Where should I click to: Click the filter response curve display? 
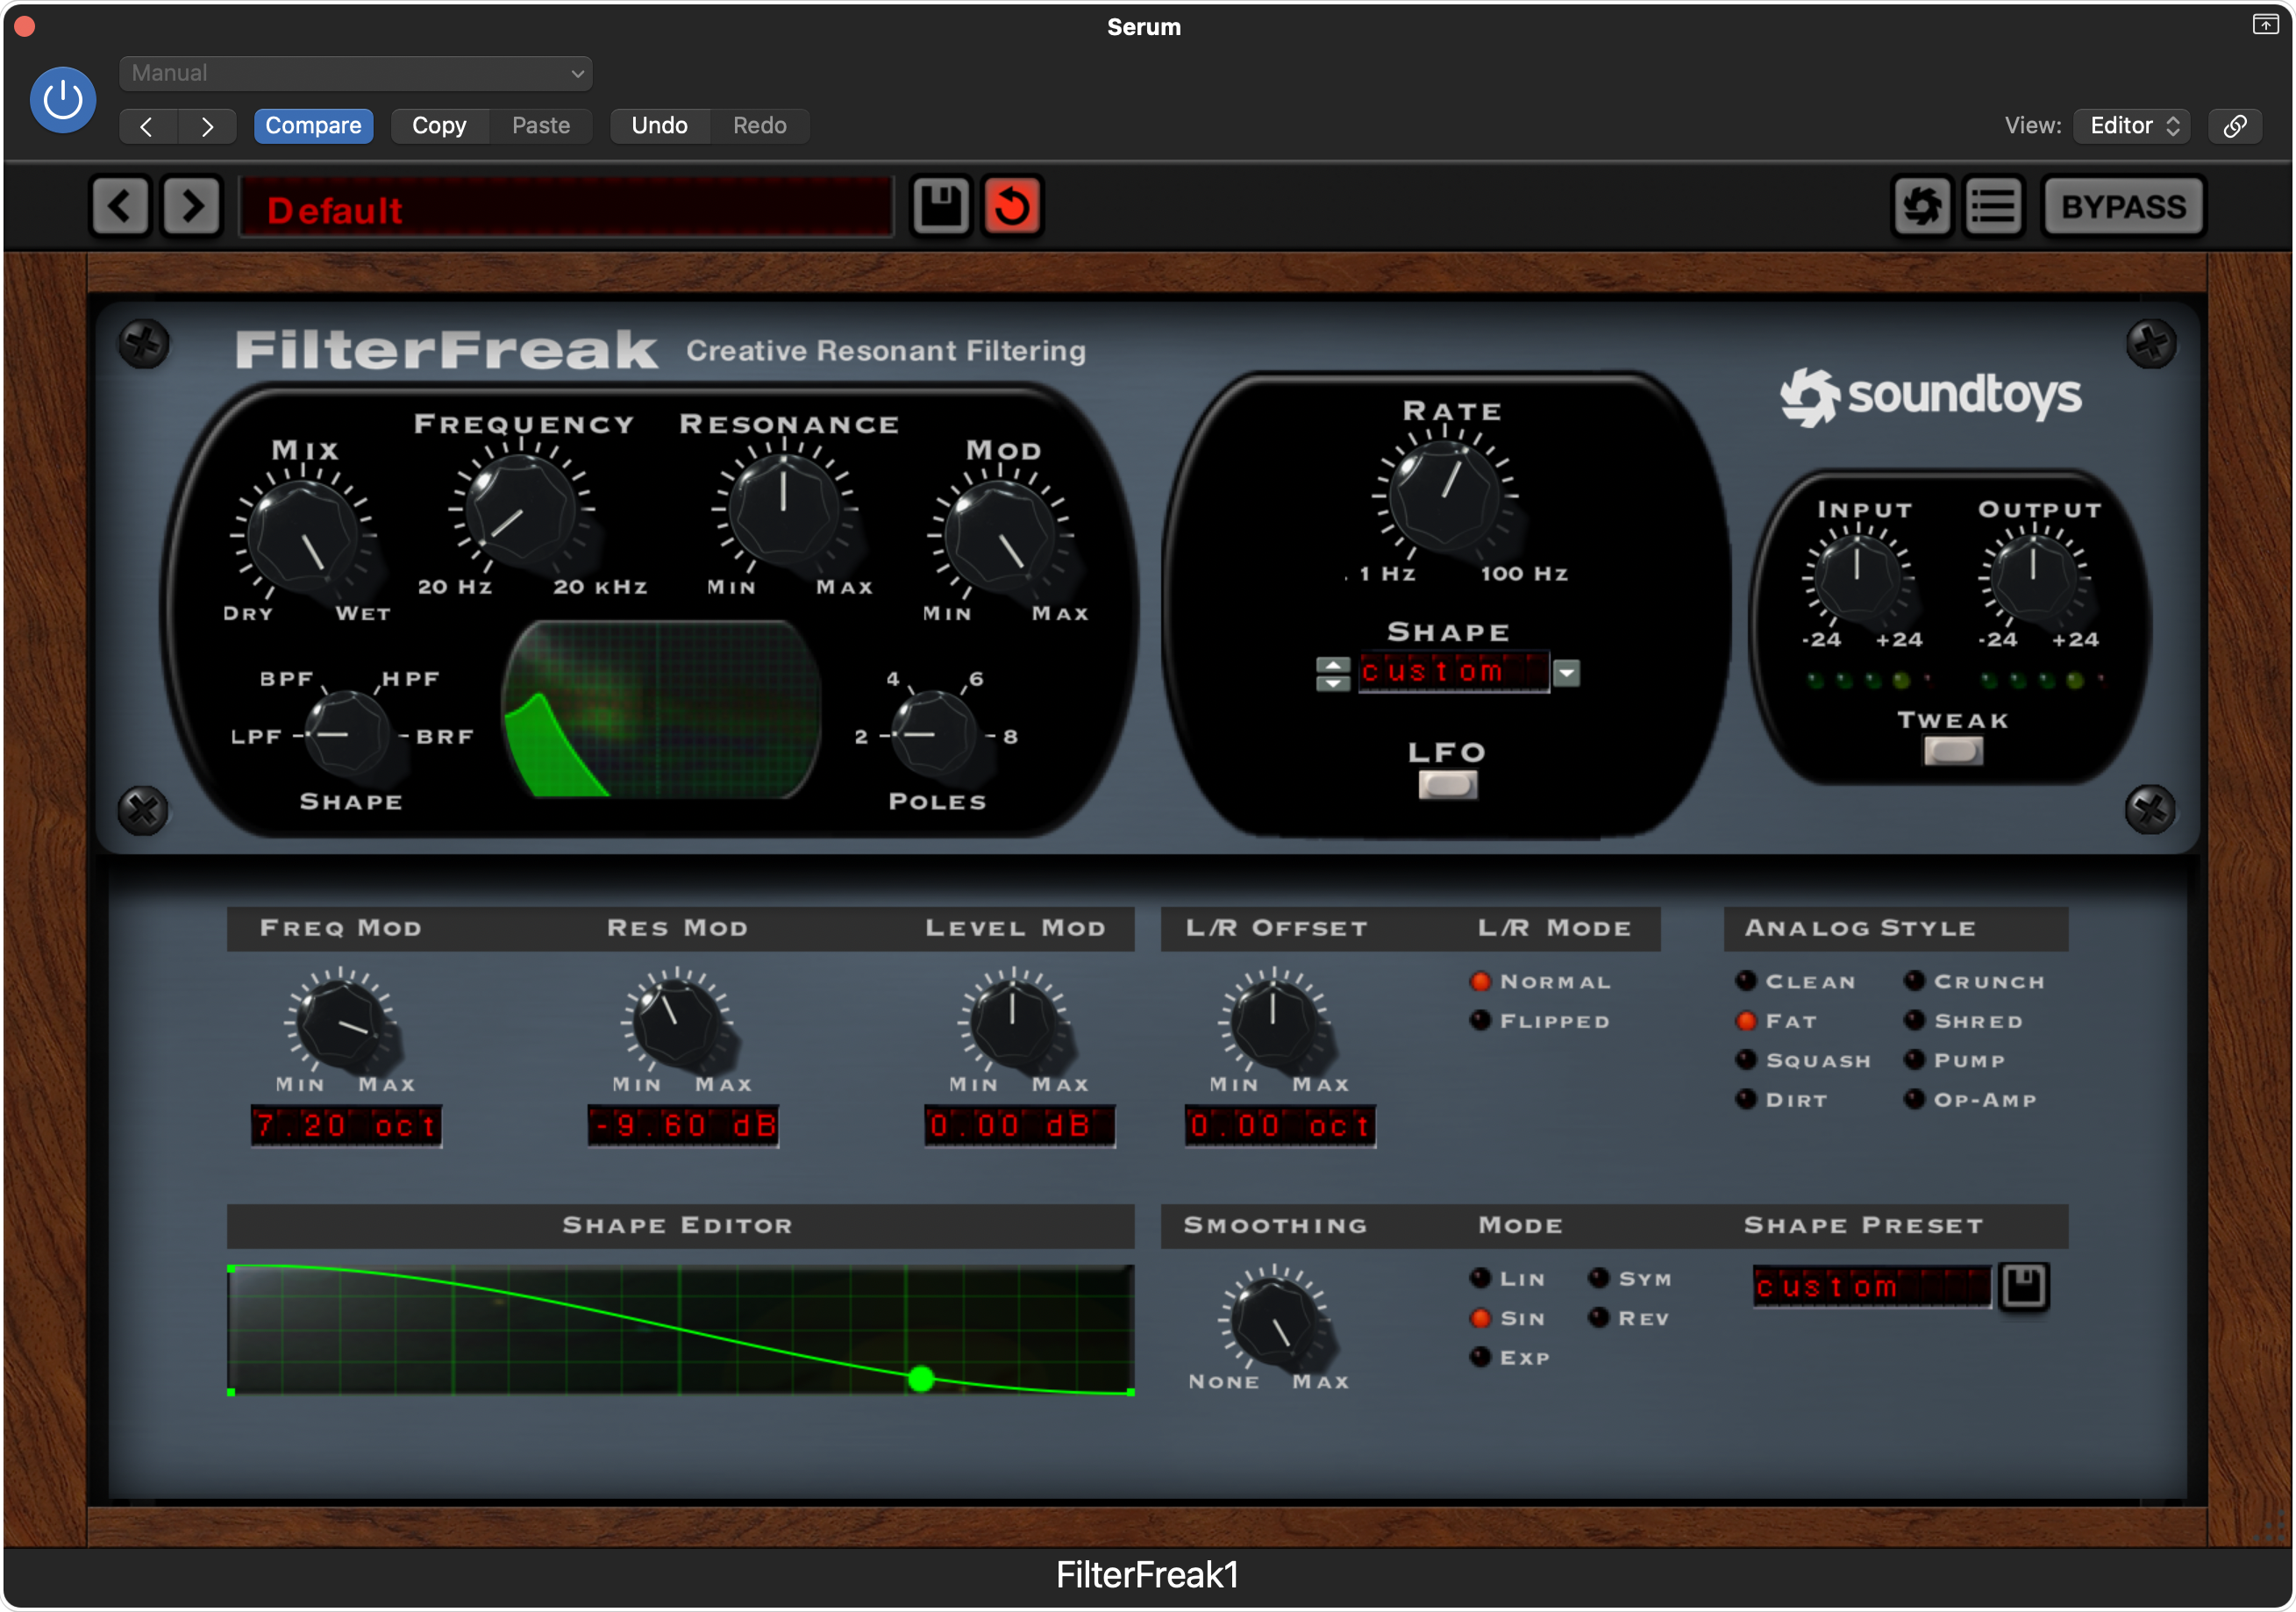point(661,710)
